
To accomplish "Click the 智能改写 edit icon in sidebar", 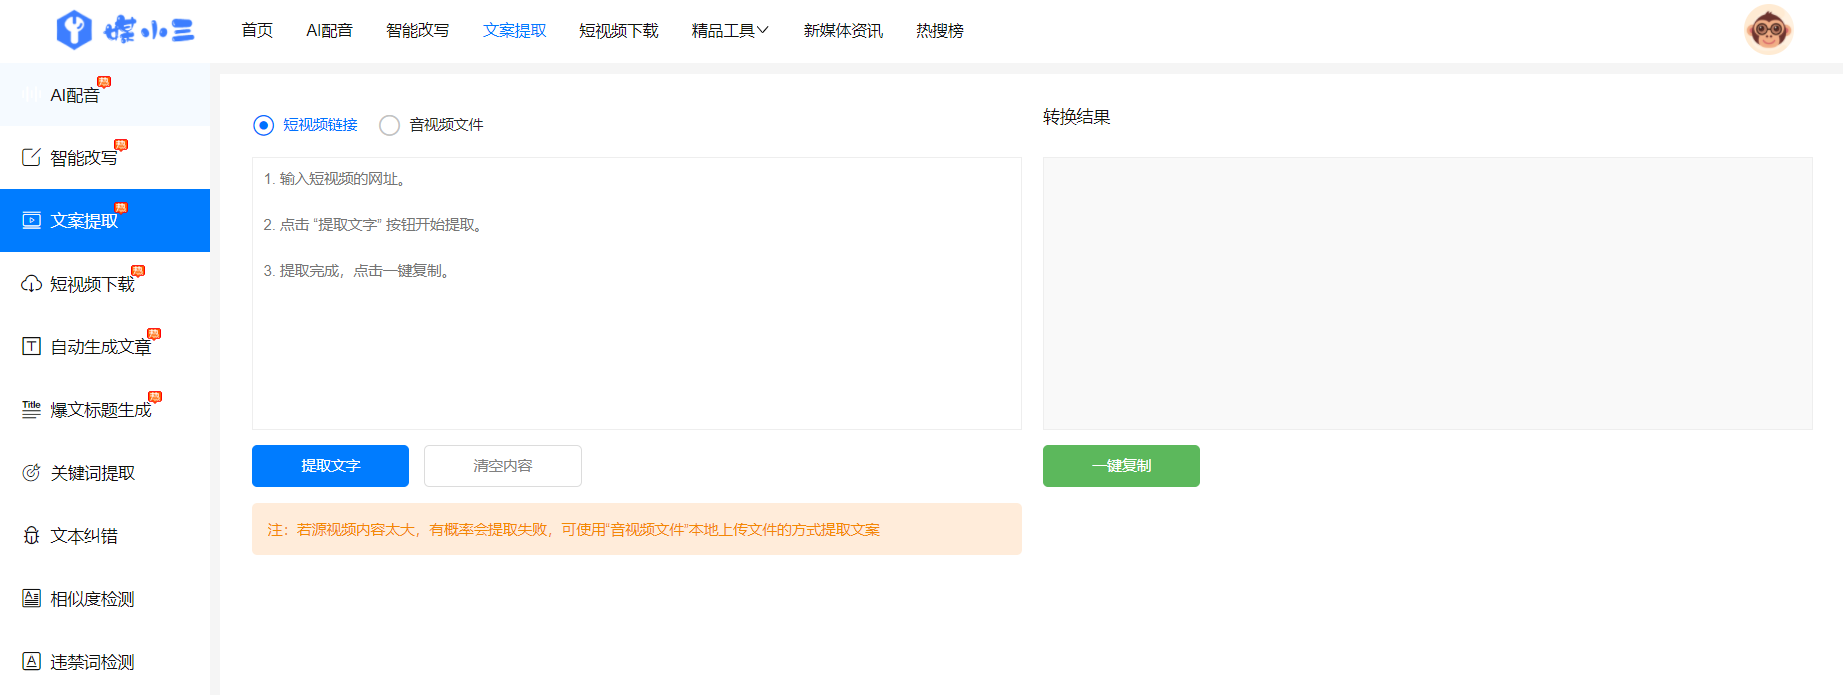I will 32,157.
